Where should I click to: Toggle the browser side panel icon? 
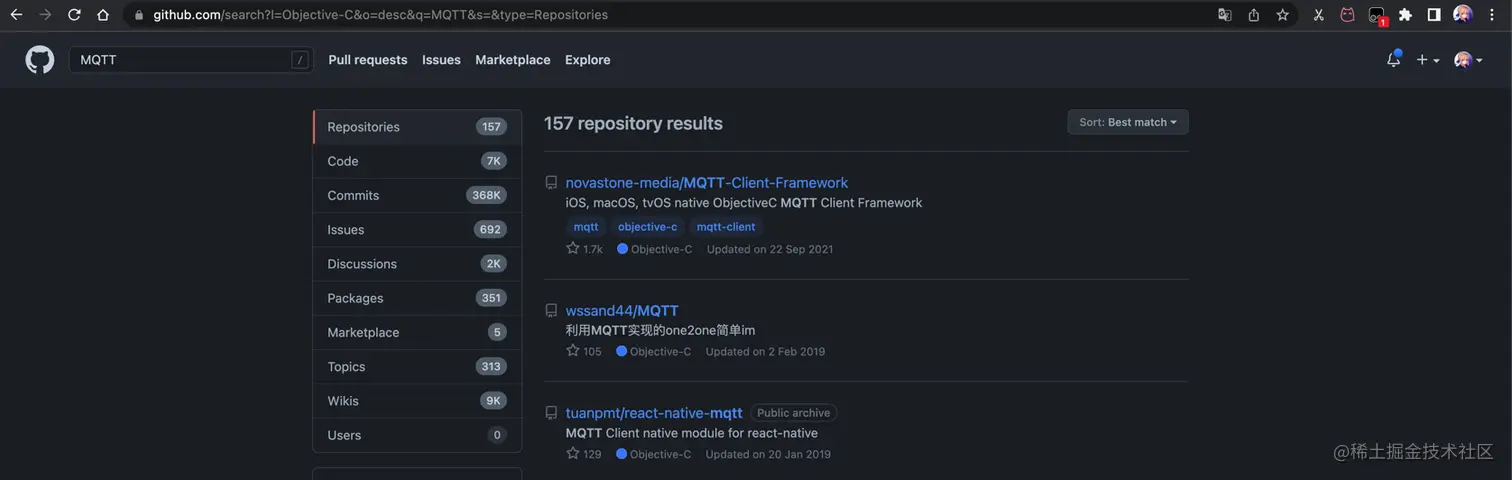(x=1434, y=15)
